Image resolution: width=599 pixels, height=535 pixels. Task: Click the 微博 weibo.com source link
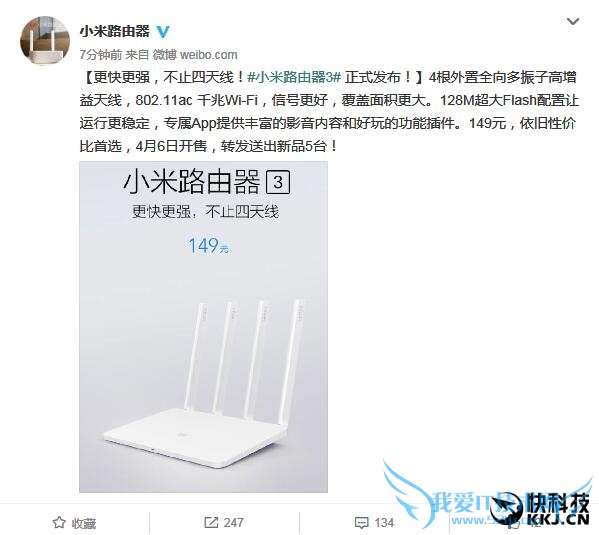pyautogui.click(x=195, y=55)
